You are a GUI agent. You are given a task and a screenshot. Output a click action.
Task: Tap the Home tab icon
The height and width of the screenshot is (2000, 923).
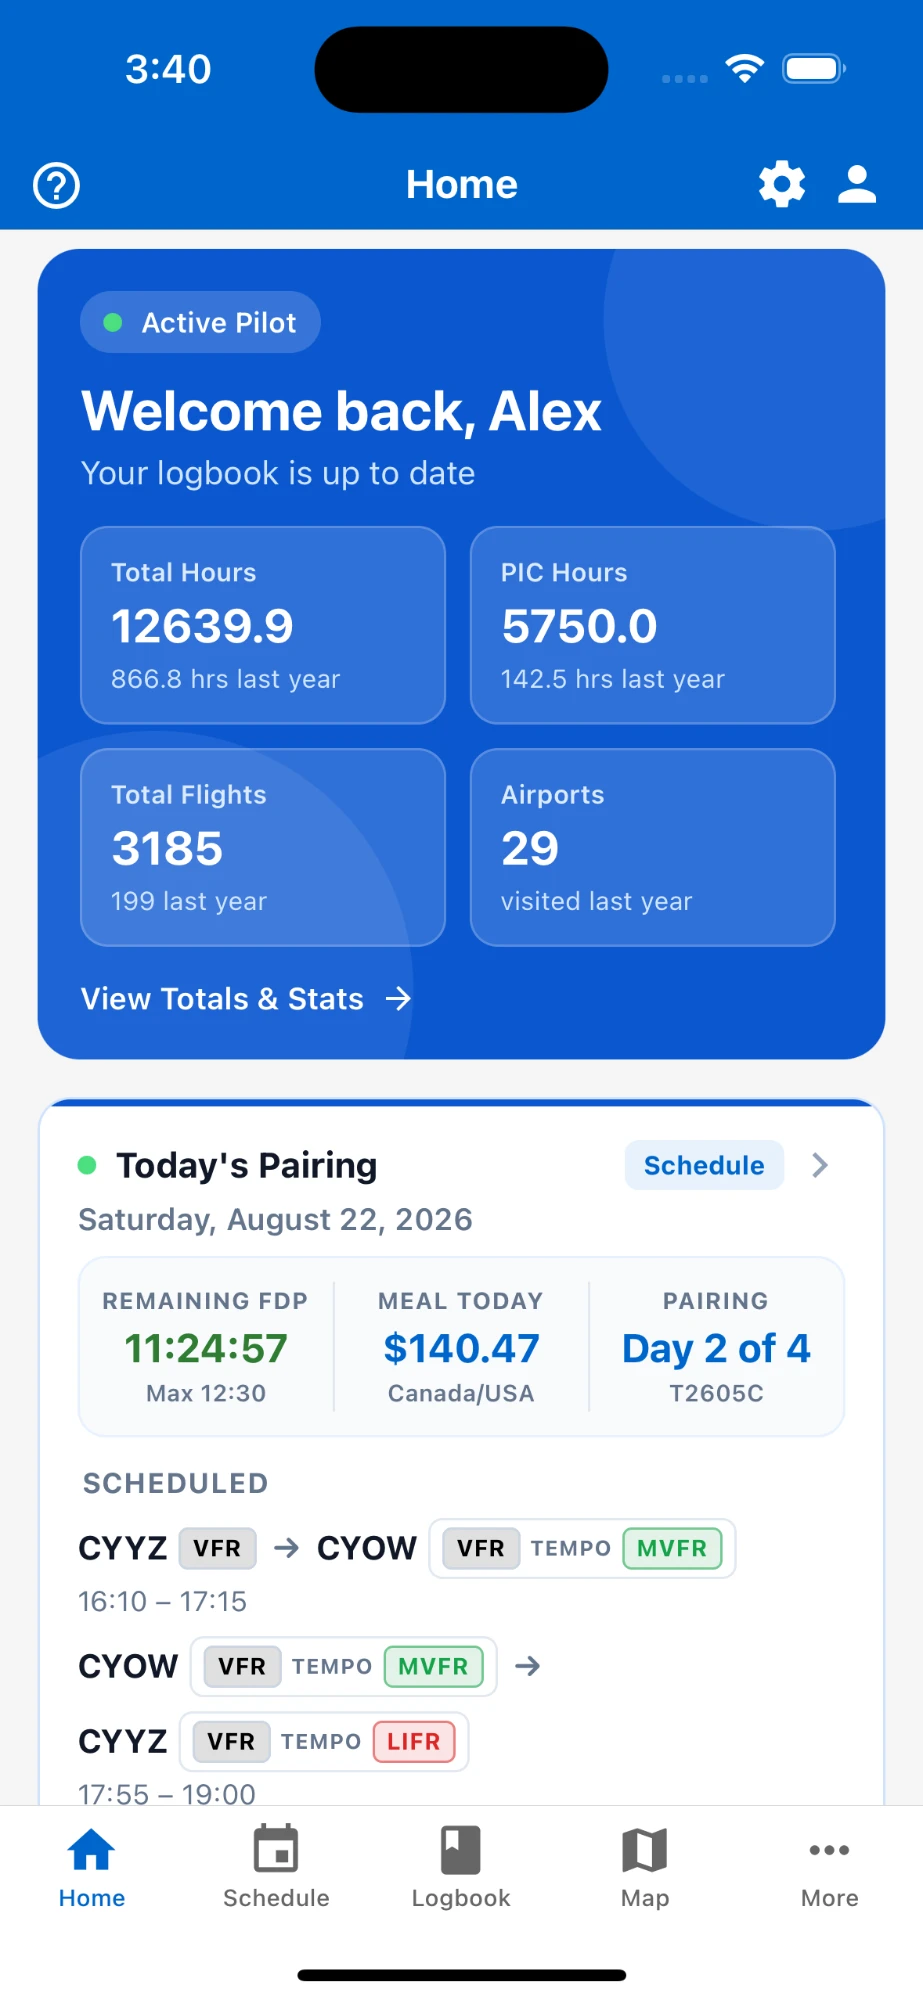pos(92,1849)
